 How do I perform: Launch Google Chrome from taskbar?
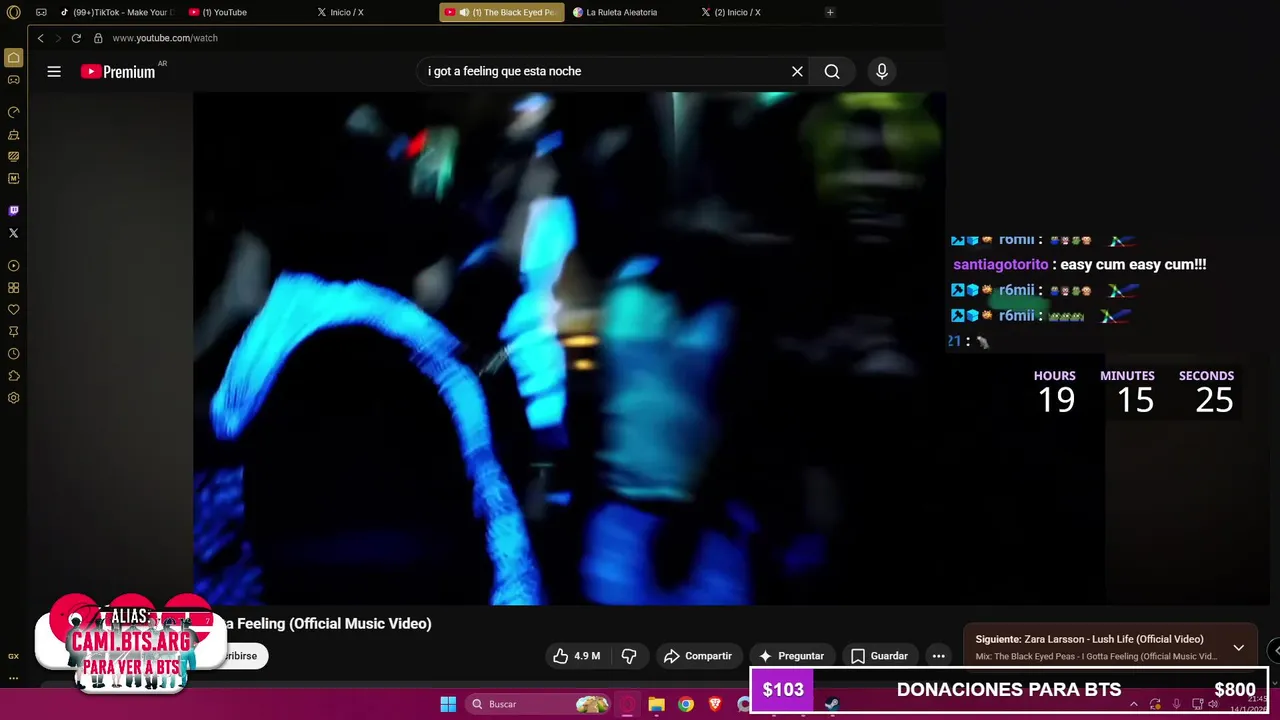click(x=686, y=704)
